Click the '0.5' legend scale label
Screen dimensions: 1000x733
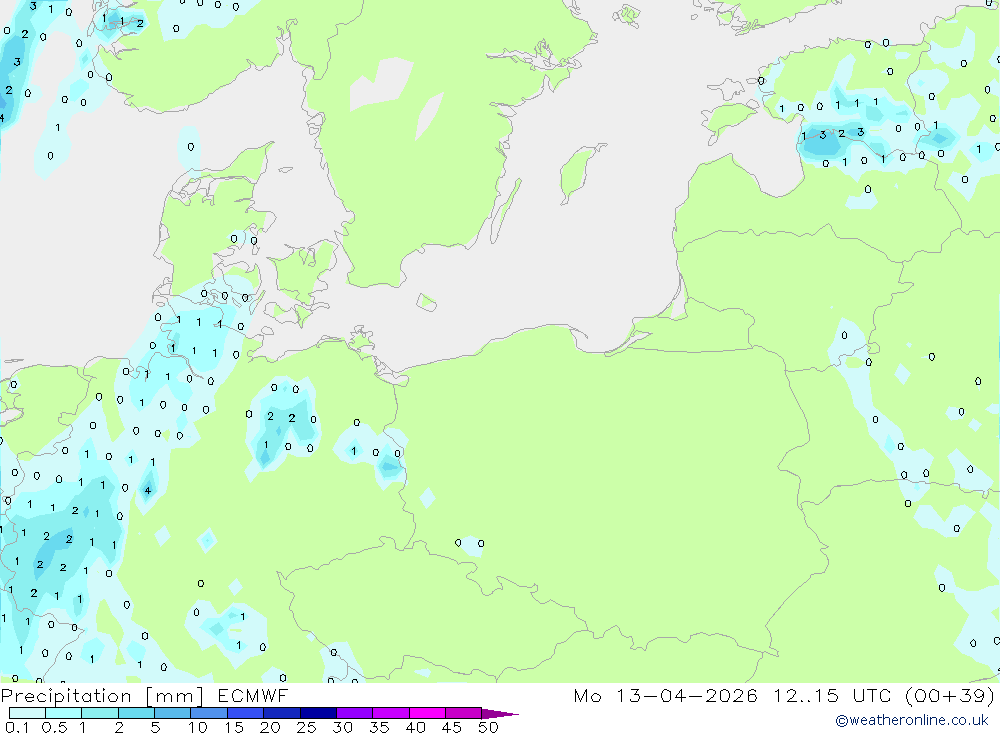point(54,727)
